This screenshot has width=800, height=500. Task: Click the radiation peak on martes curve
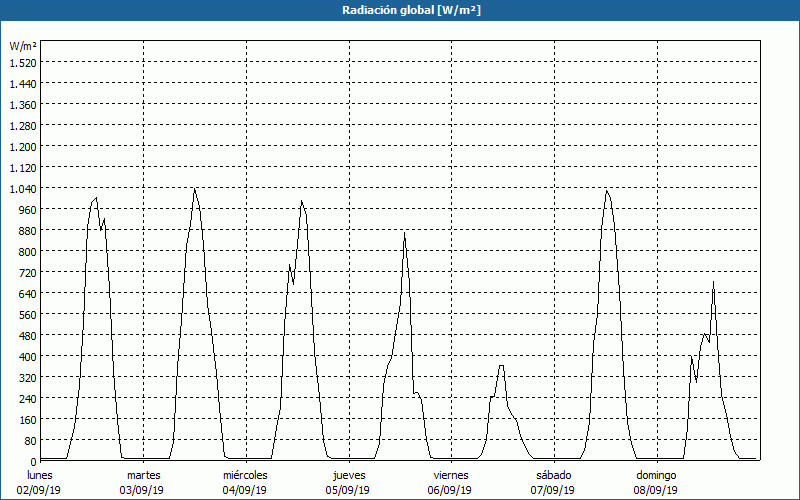click(194, 189)
